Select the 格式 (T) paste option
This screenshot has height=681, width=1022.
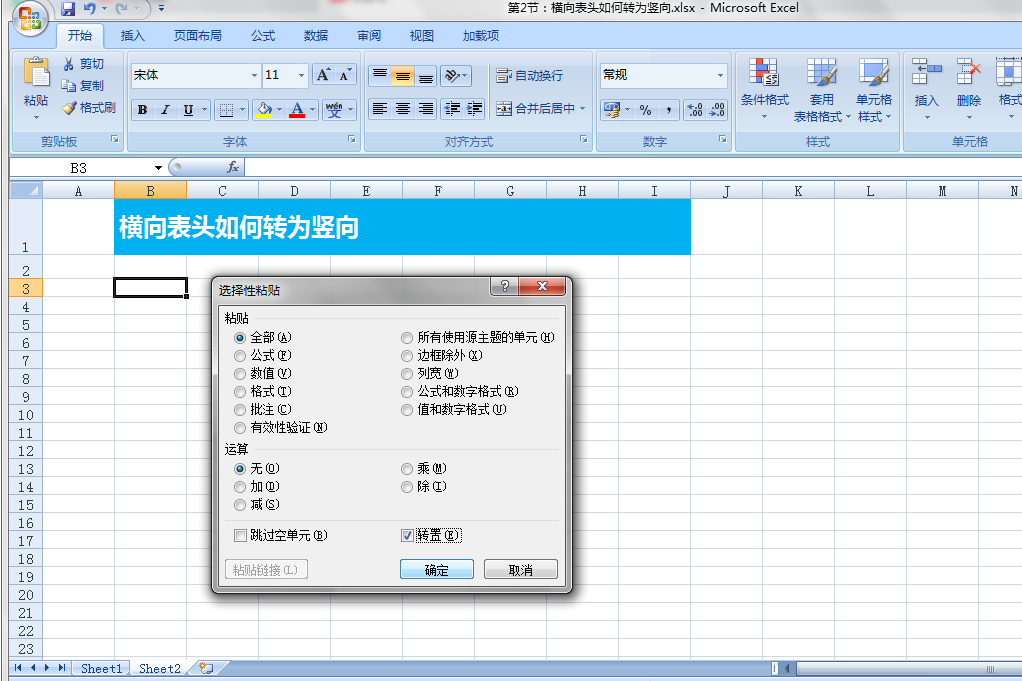point(240,392)
